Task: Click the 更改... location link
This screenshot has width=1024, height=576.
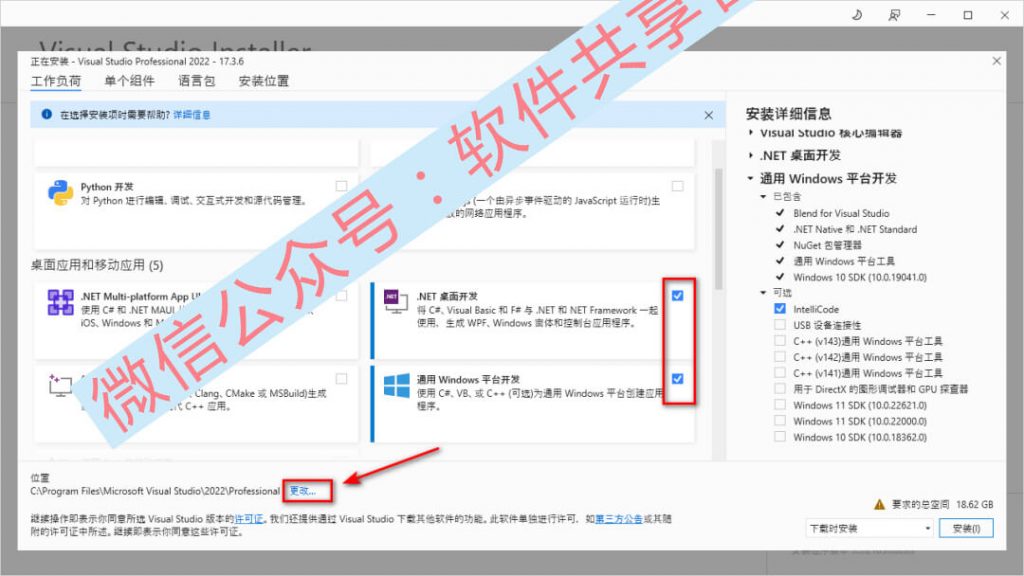Action: tap(302, 490)
